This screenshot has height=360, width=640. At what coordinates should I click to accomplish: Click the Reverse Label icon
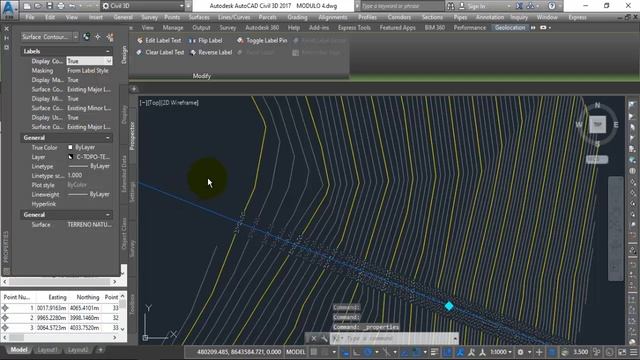click(x=193, y=52)
